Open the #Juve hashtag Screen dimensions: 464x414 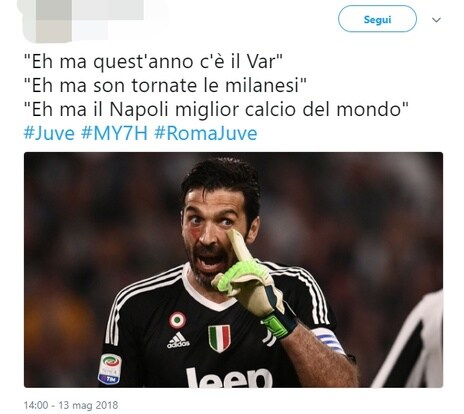pyautogui.click(x=49, y=134)
